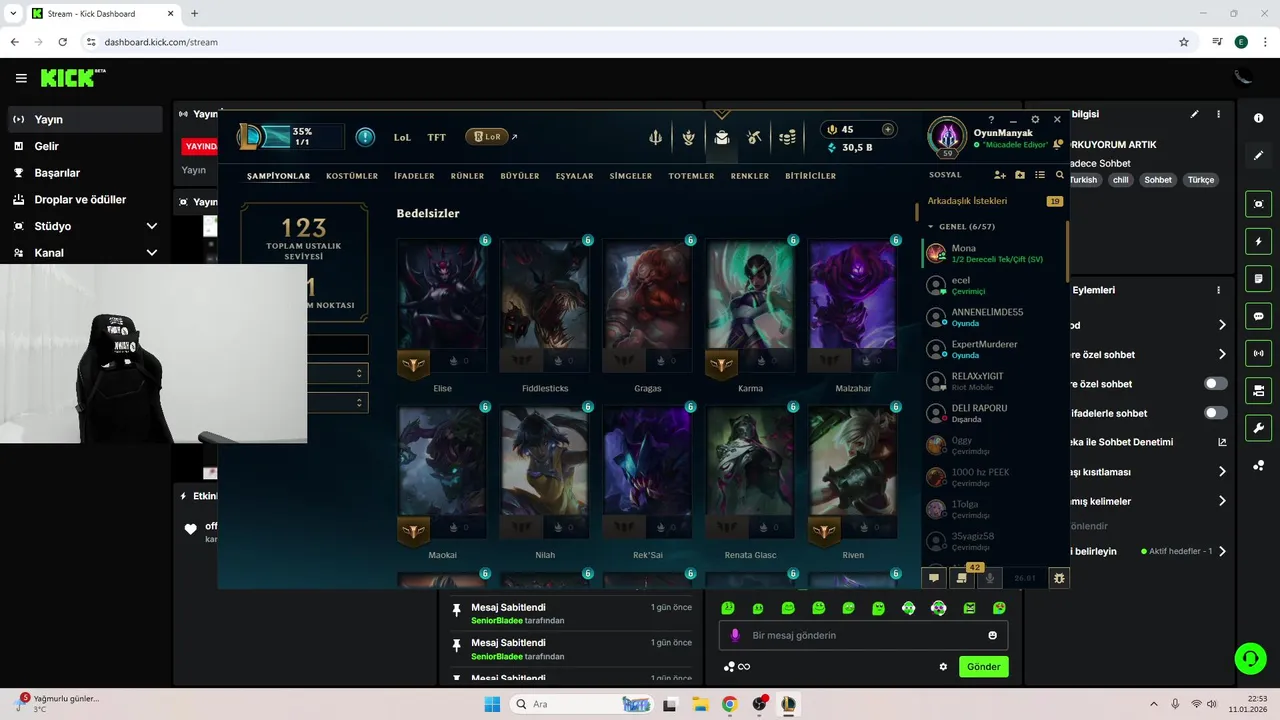
Task: Open the League Collection backpack icon
Action: [x=722, y=137]
